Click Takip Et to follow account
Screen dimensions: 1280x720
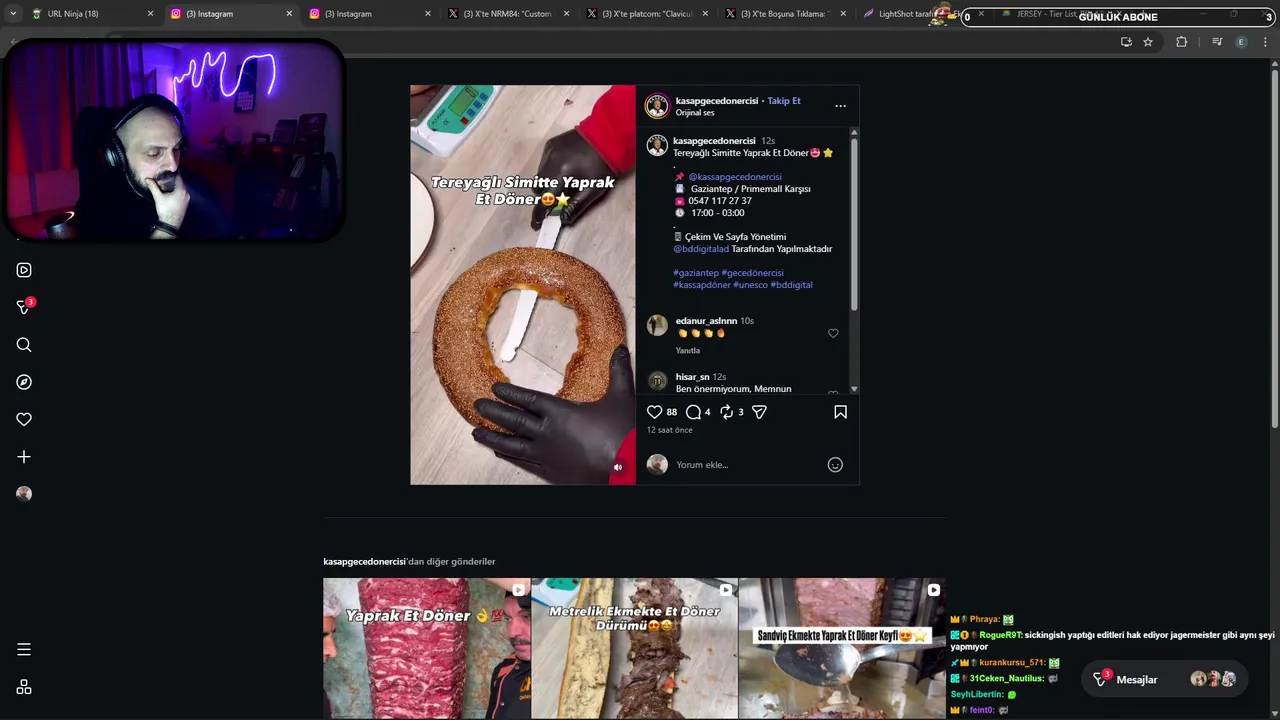pyautogui.click(x=784, y=101)
